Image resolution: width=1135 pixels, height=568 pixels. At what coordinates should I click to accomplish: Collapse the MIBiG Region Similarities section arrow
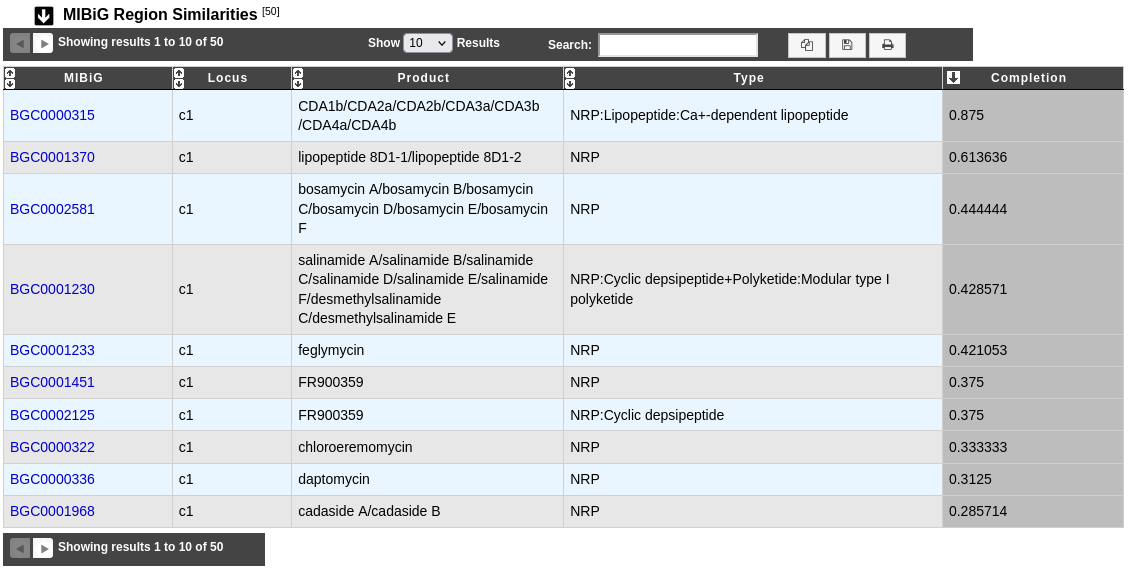tap(43, 15)
